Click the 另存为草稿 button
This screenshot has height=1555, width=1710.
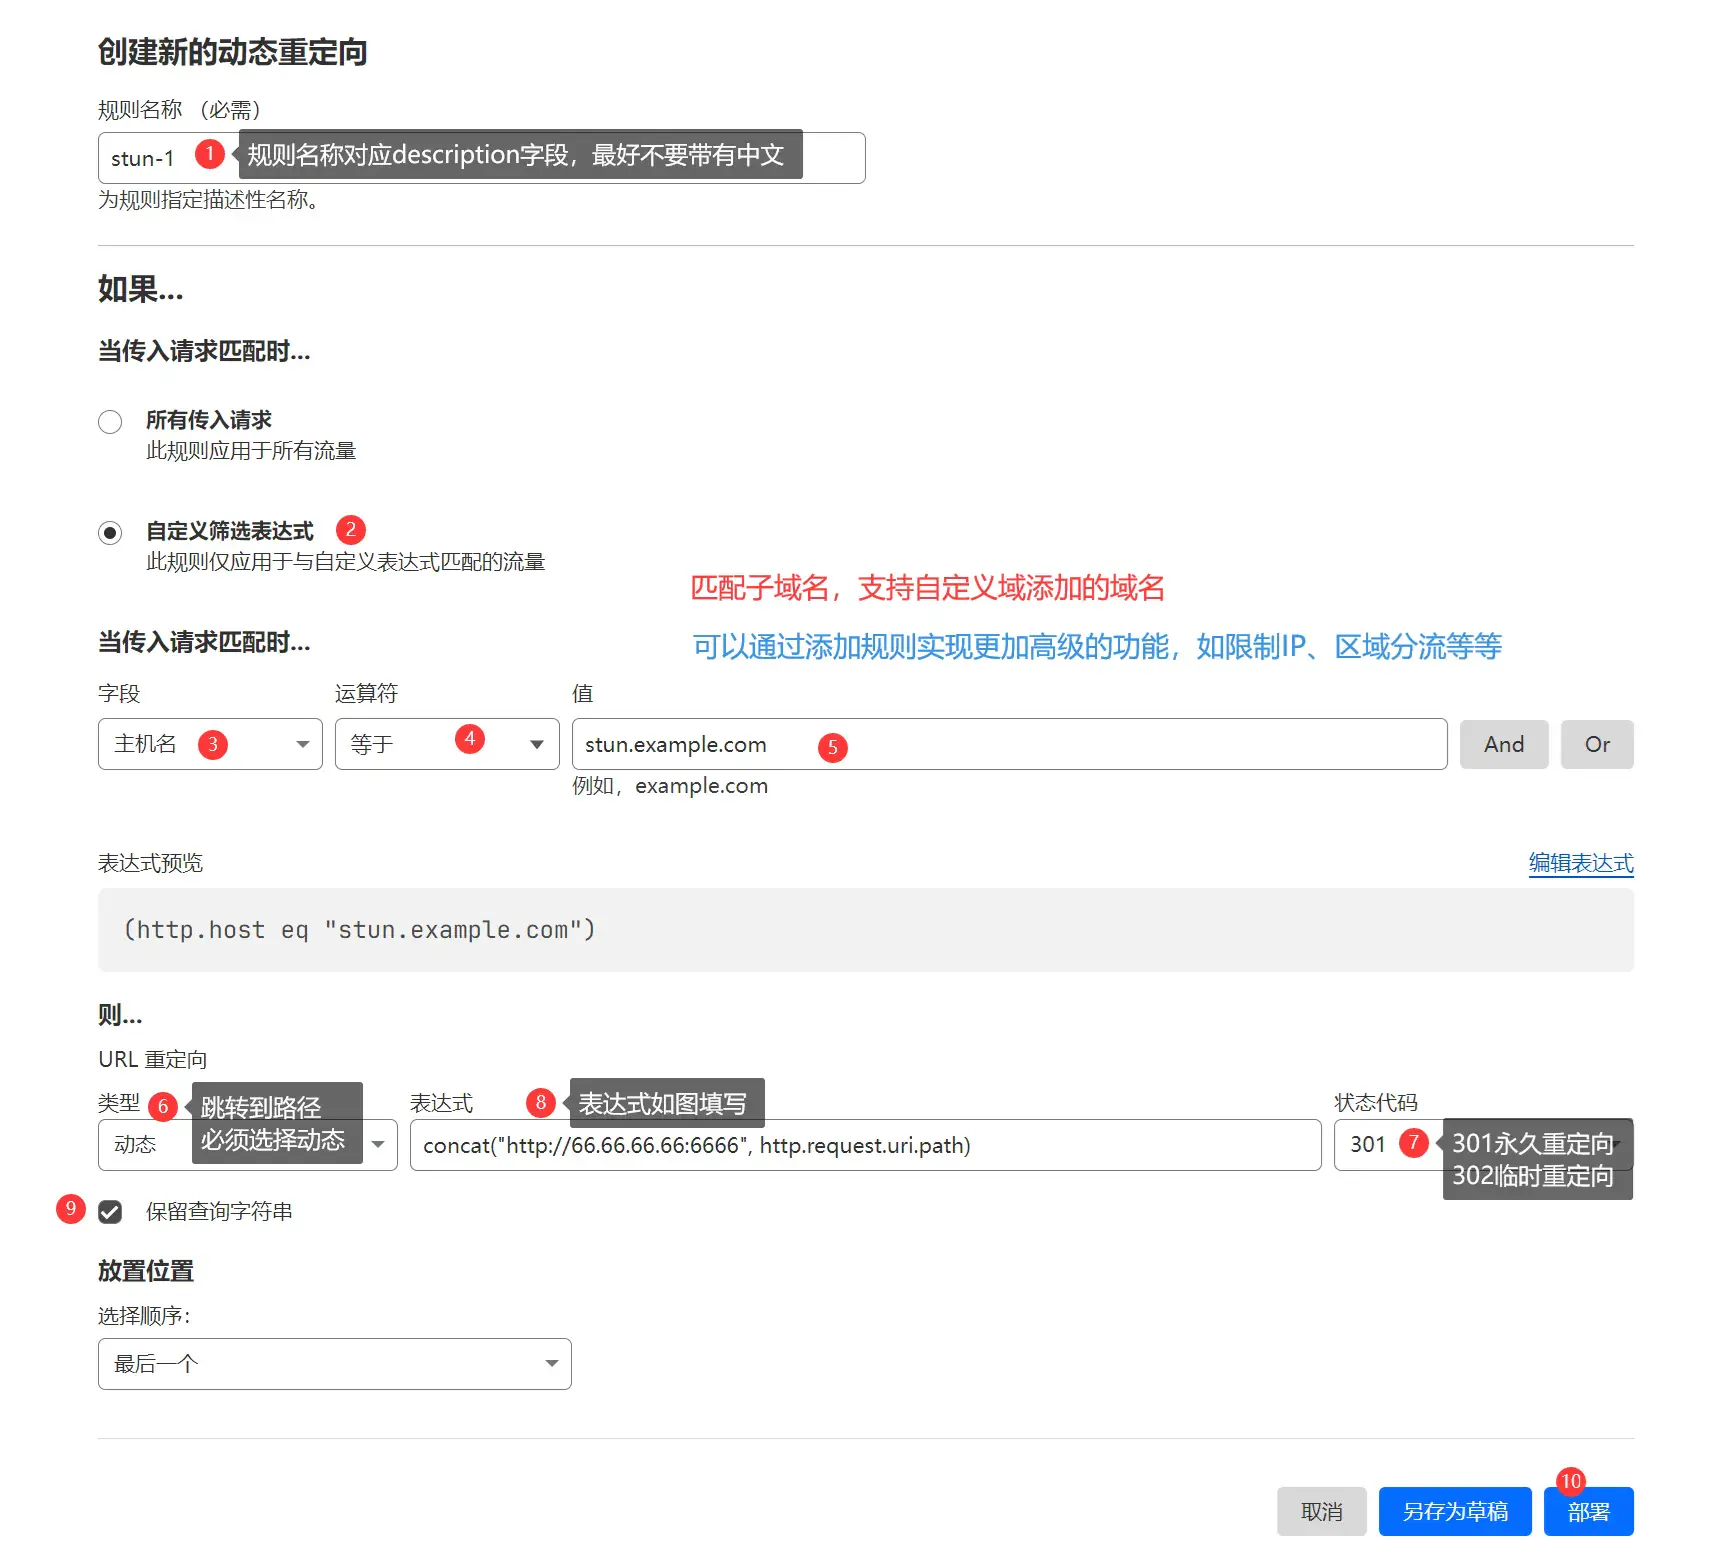click(1454, 1511)
